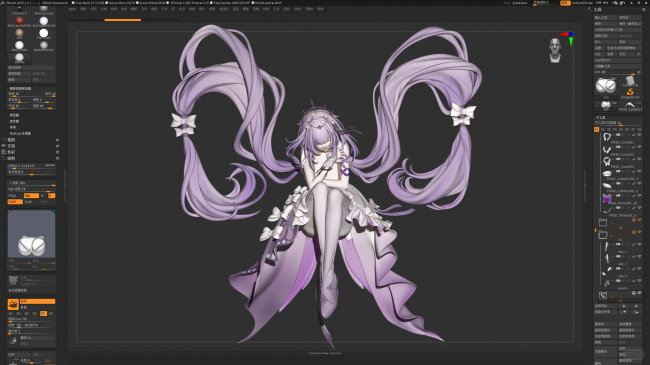This screenshot has height=365, width=650.
Task: Adjust the Rgb intensity slider
Action: pos(31,190)
